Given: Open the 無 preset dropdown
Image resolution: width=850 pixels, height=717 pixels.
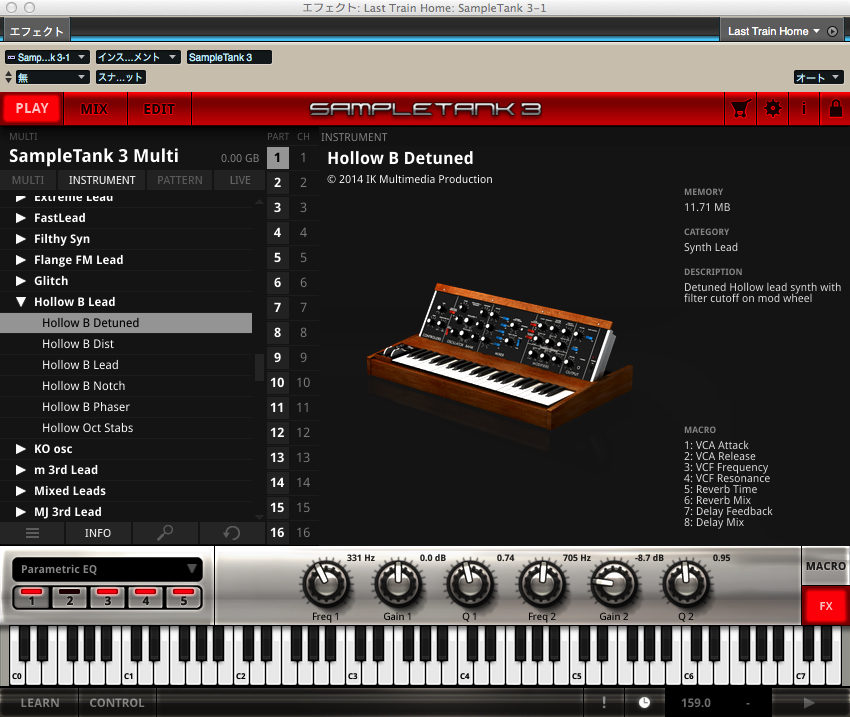Looking at the screenshot, I should (52, 77).
